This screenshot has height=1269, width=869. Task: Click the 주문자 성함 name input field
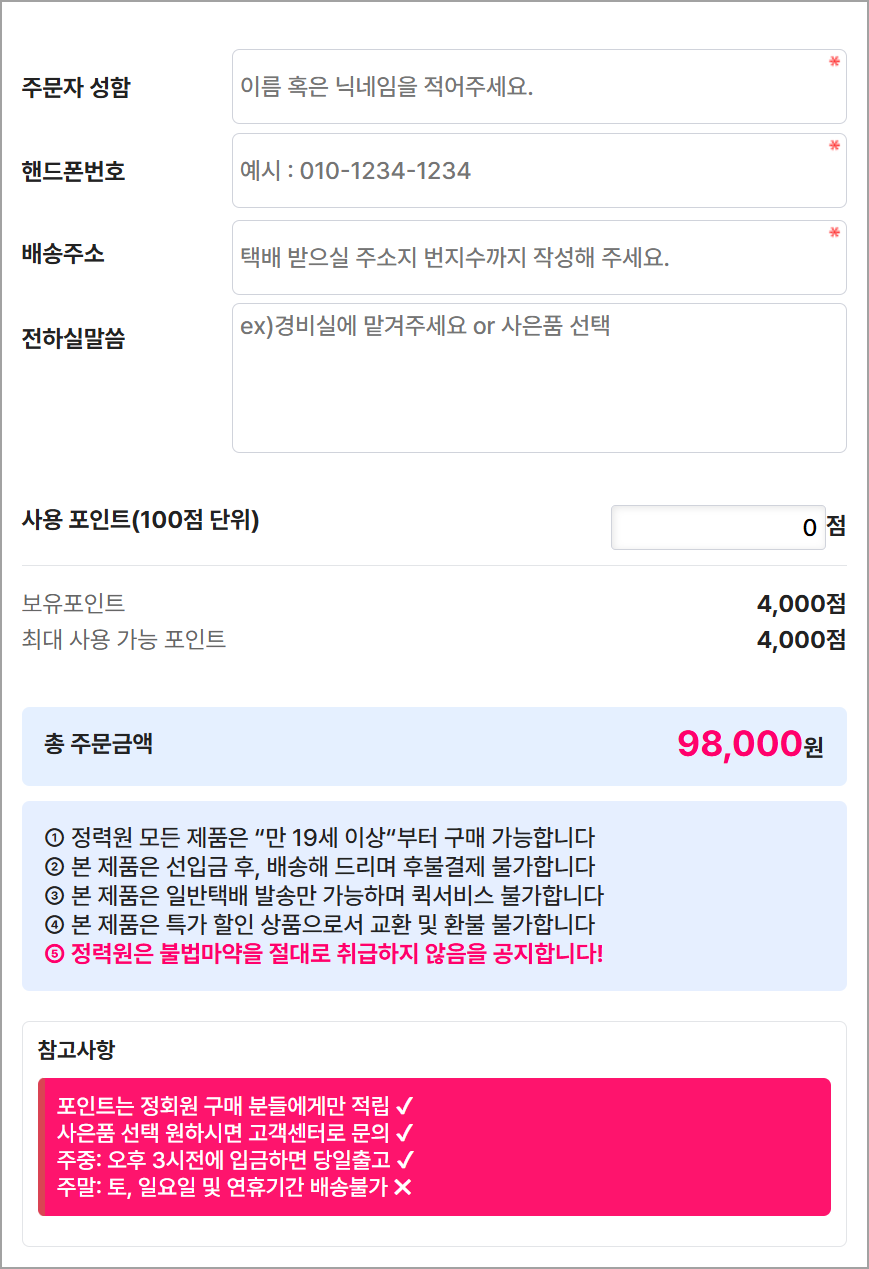pyautogui.click(x=538, y=87)
